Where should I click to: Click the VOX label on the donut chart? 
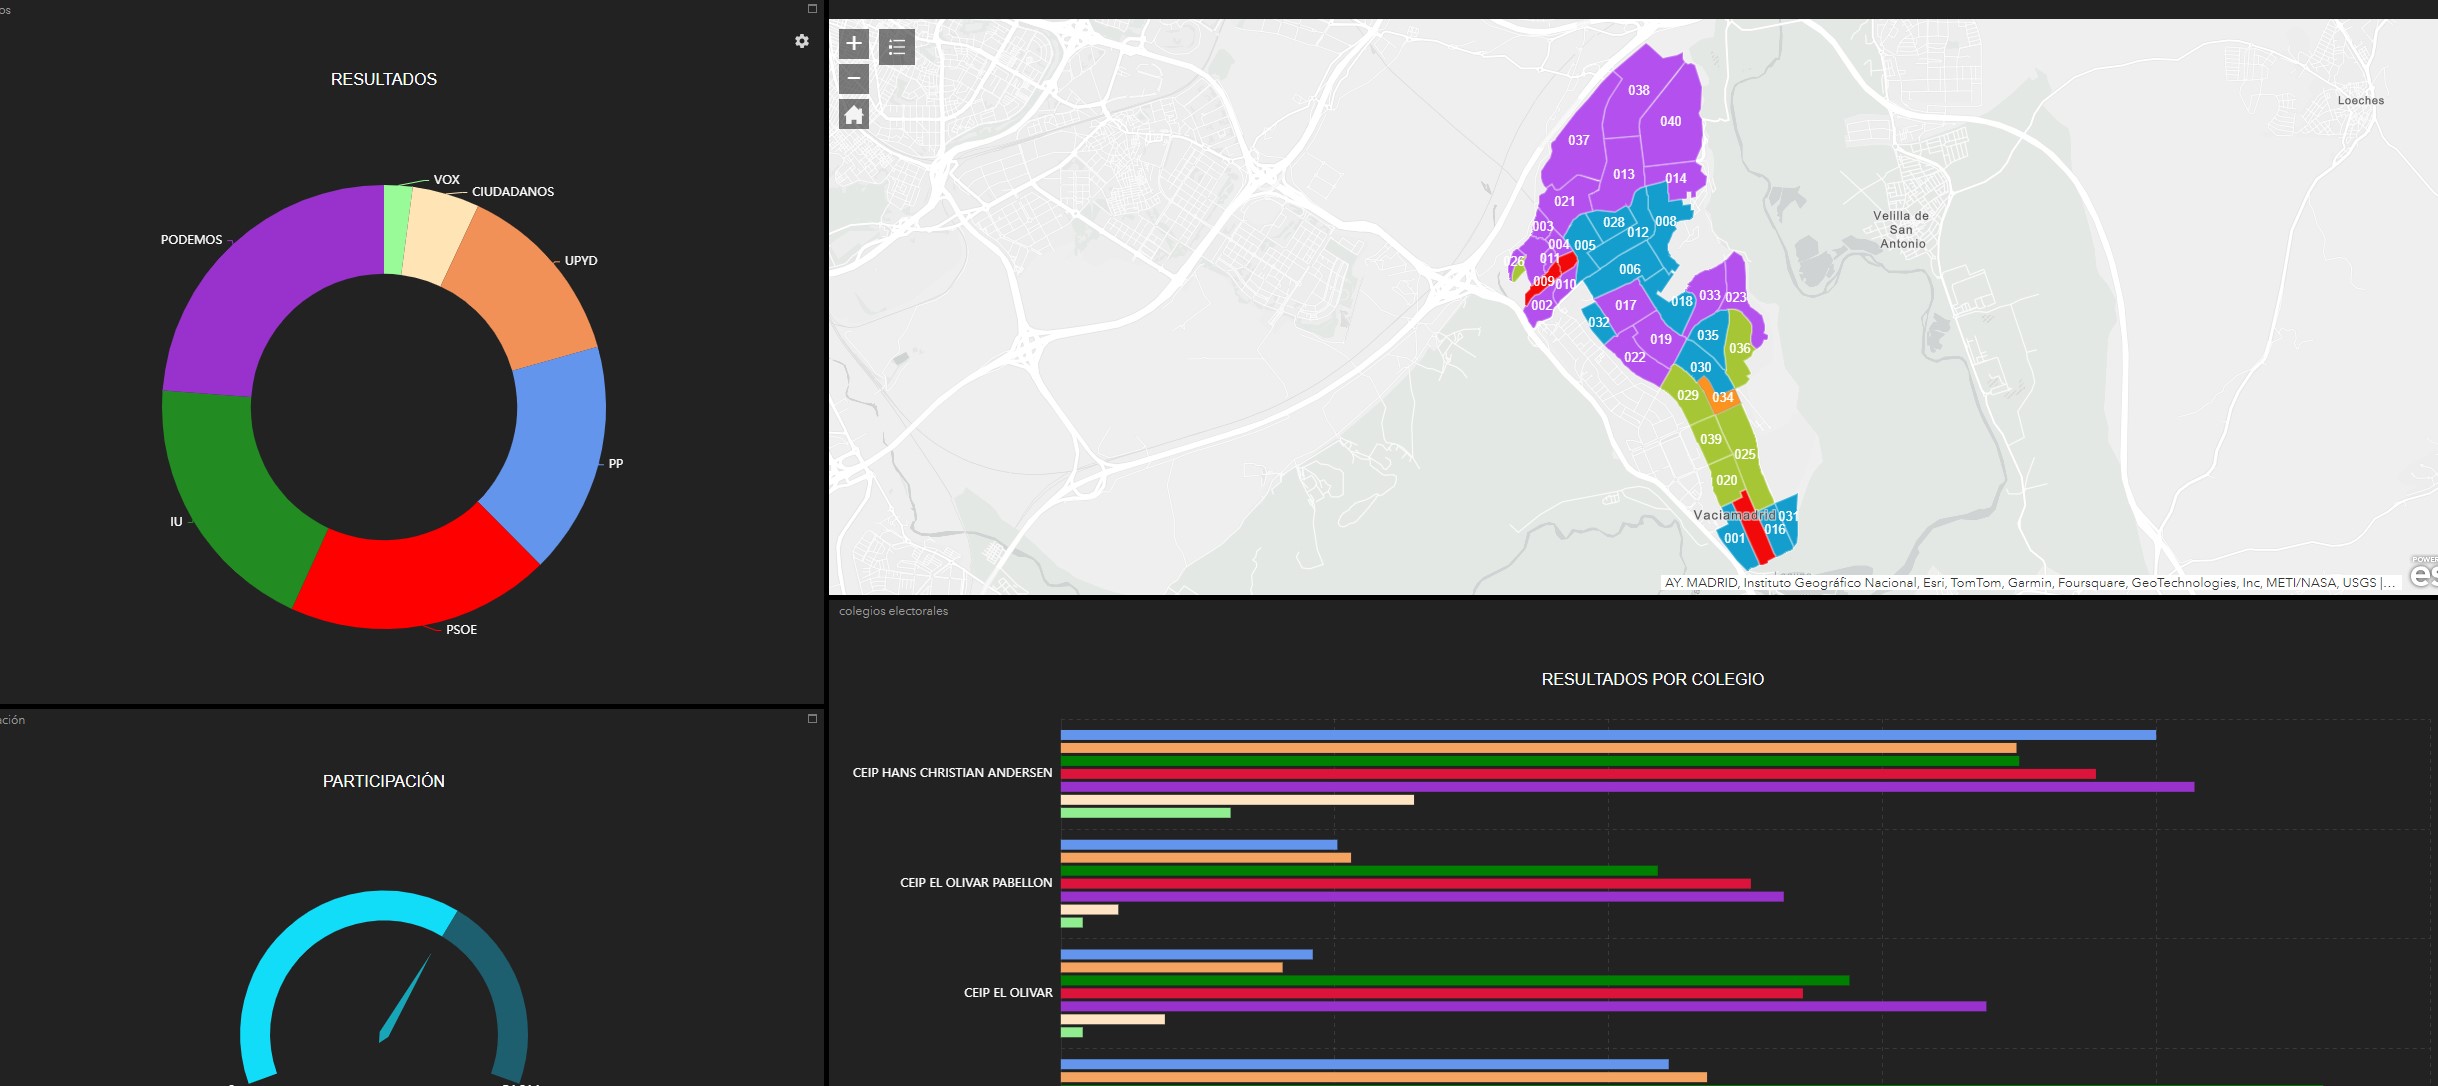(447, 180)
